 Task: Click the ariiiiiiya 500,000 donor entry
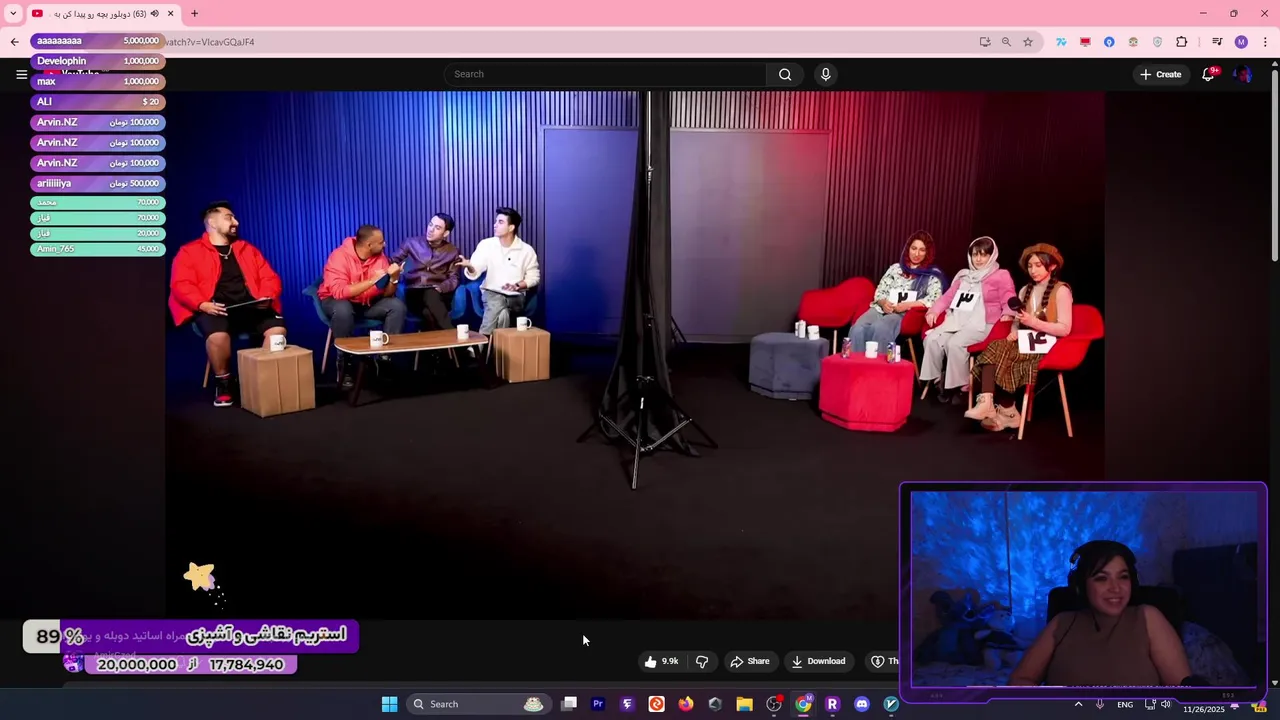click(98, 183)
